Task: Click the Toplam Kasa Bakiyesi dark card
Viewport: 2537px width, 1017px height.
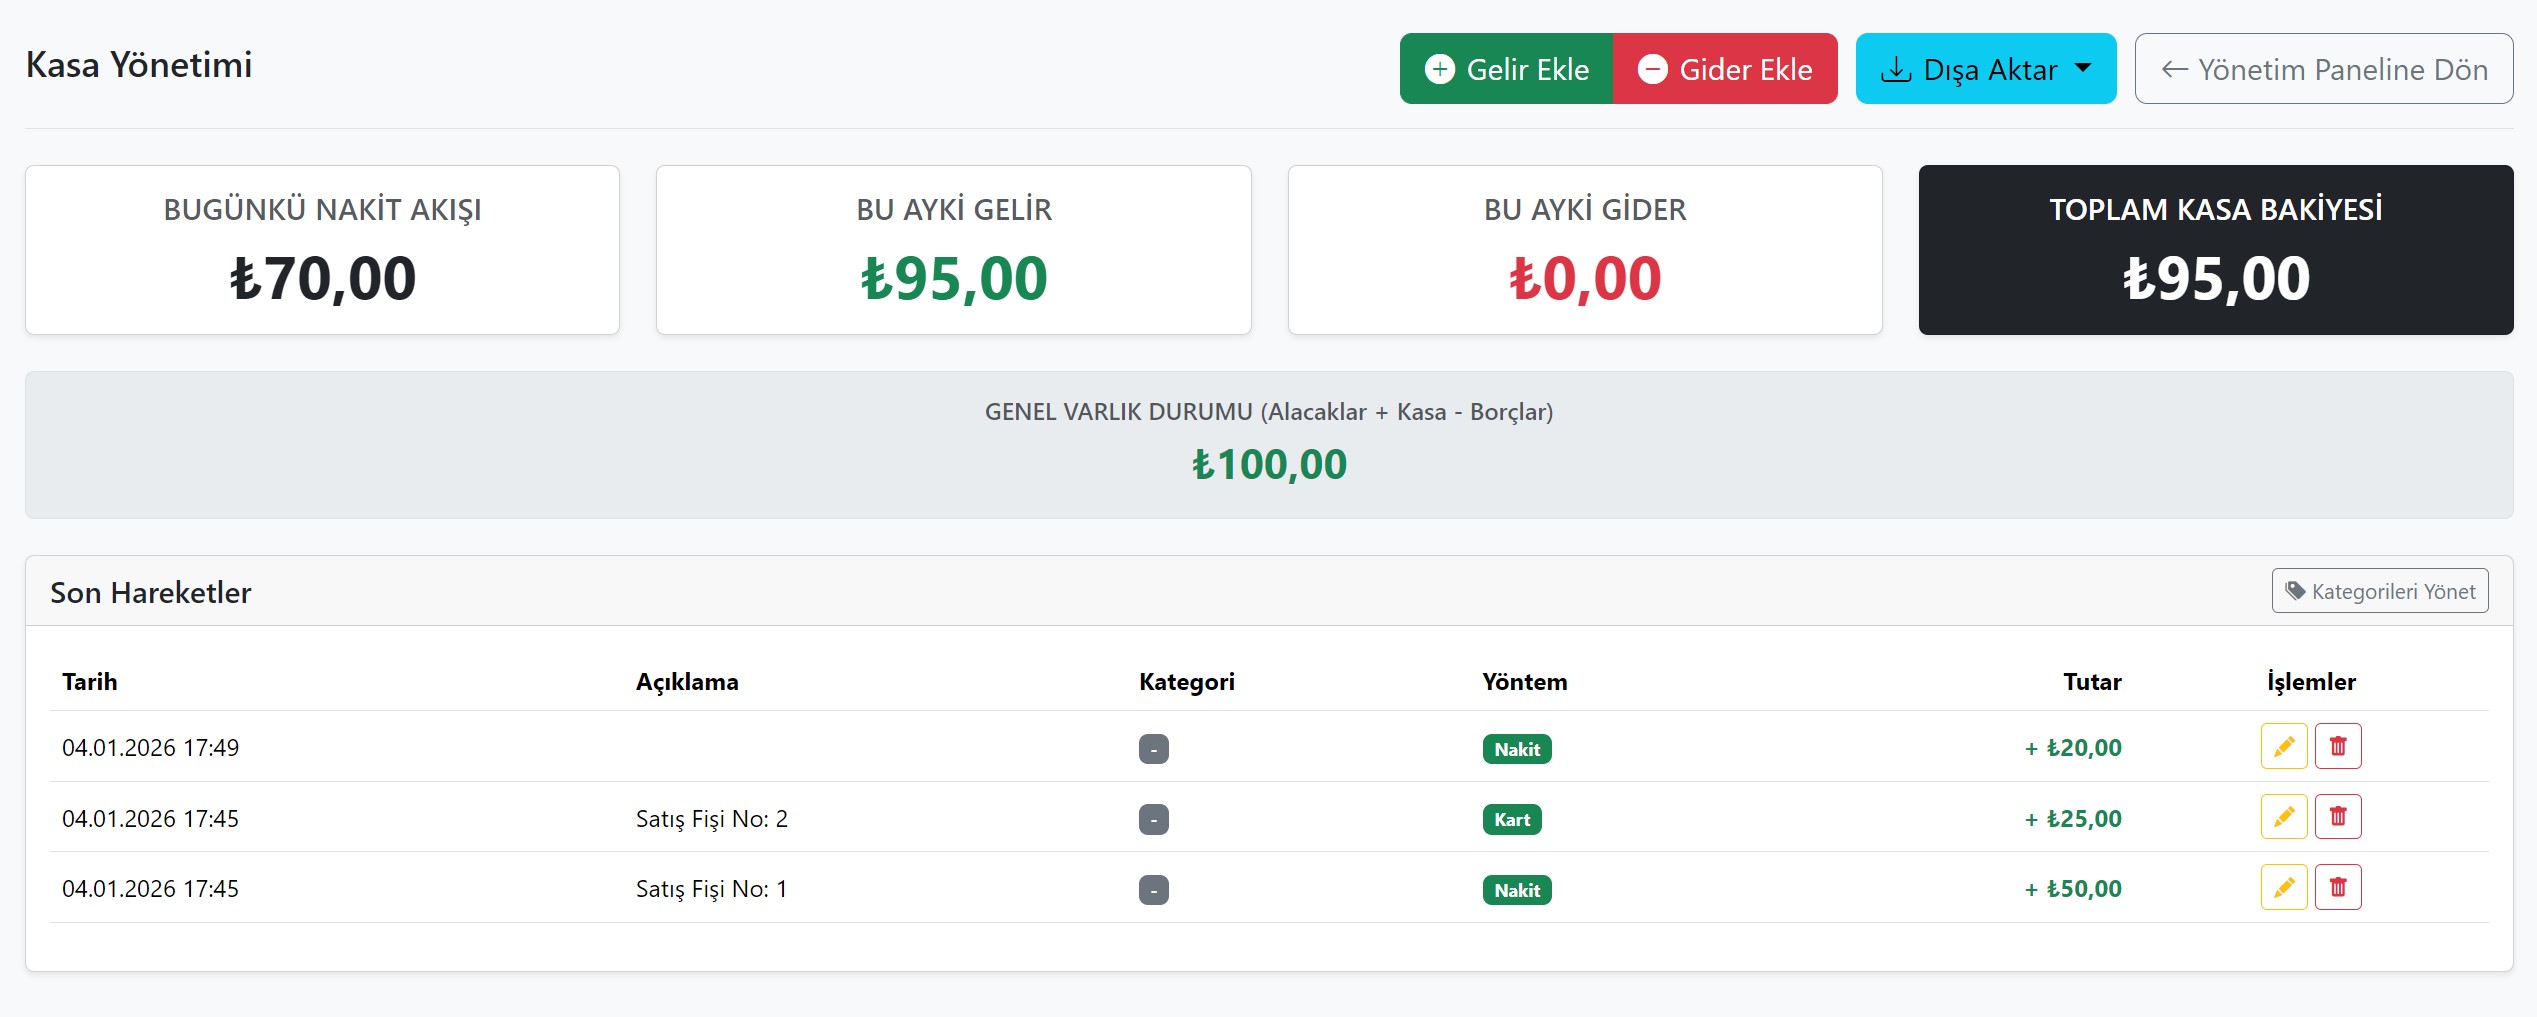Action: click(x=2215, y=250)
